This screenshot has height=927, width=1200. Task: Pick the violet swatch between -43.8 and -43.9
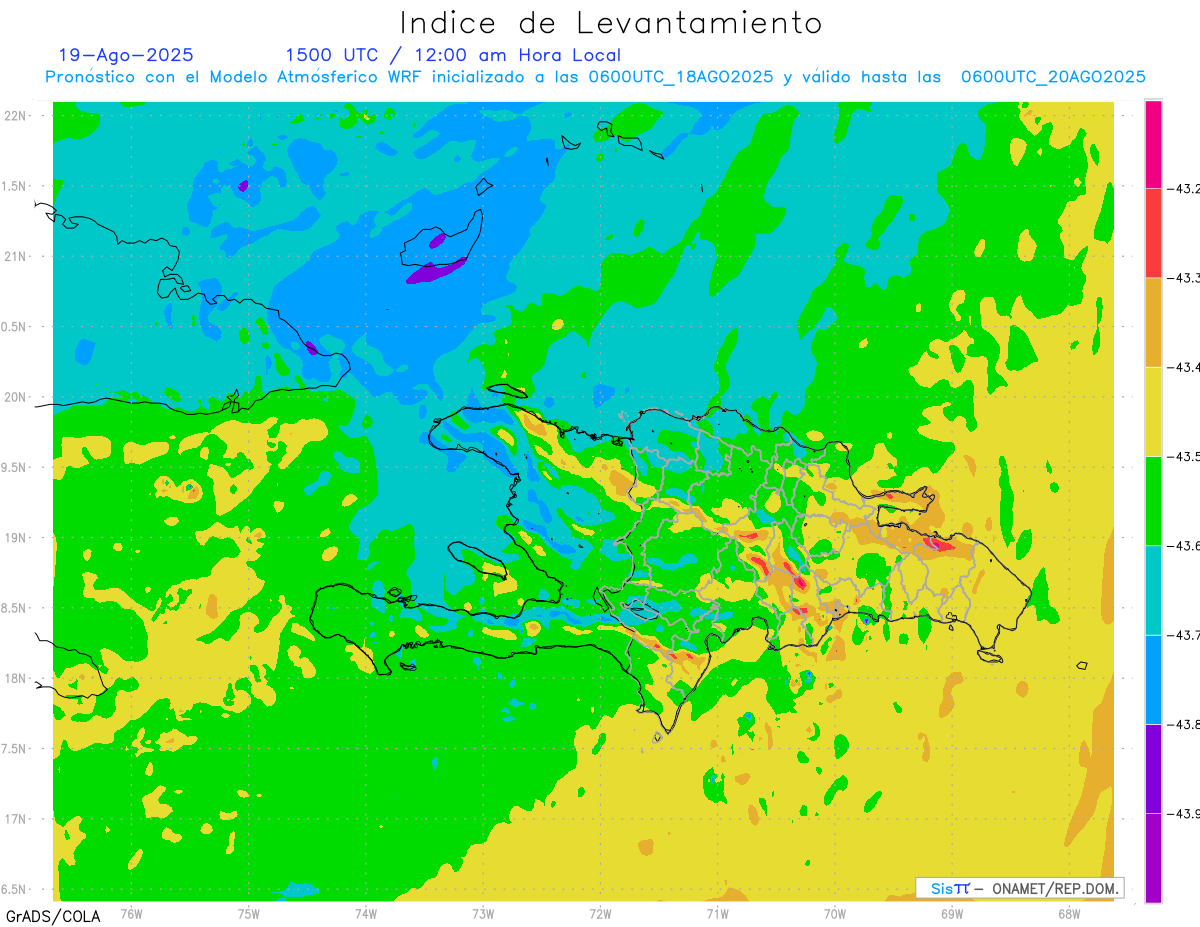tap(1153, 768)
